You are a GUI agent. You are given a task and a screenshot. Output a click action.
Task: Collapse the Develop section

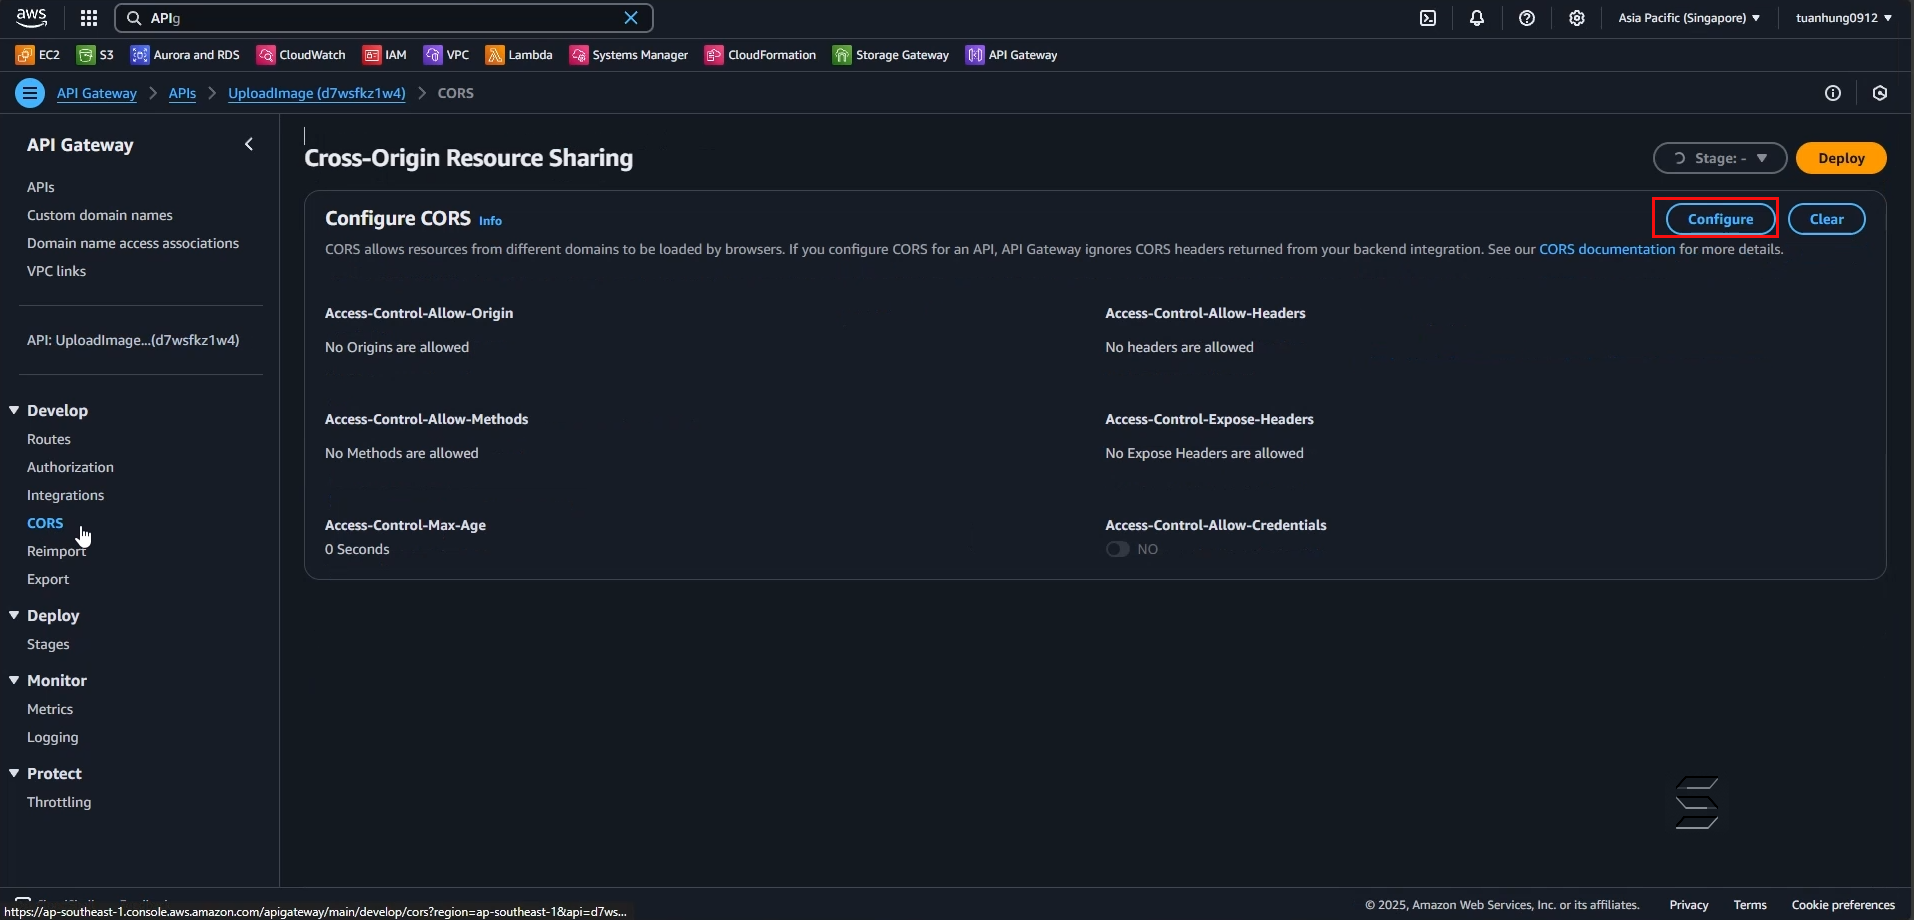click(14, 410)
